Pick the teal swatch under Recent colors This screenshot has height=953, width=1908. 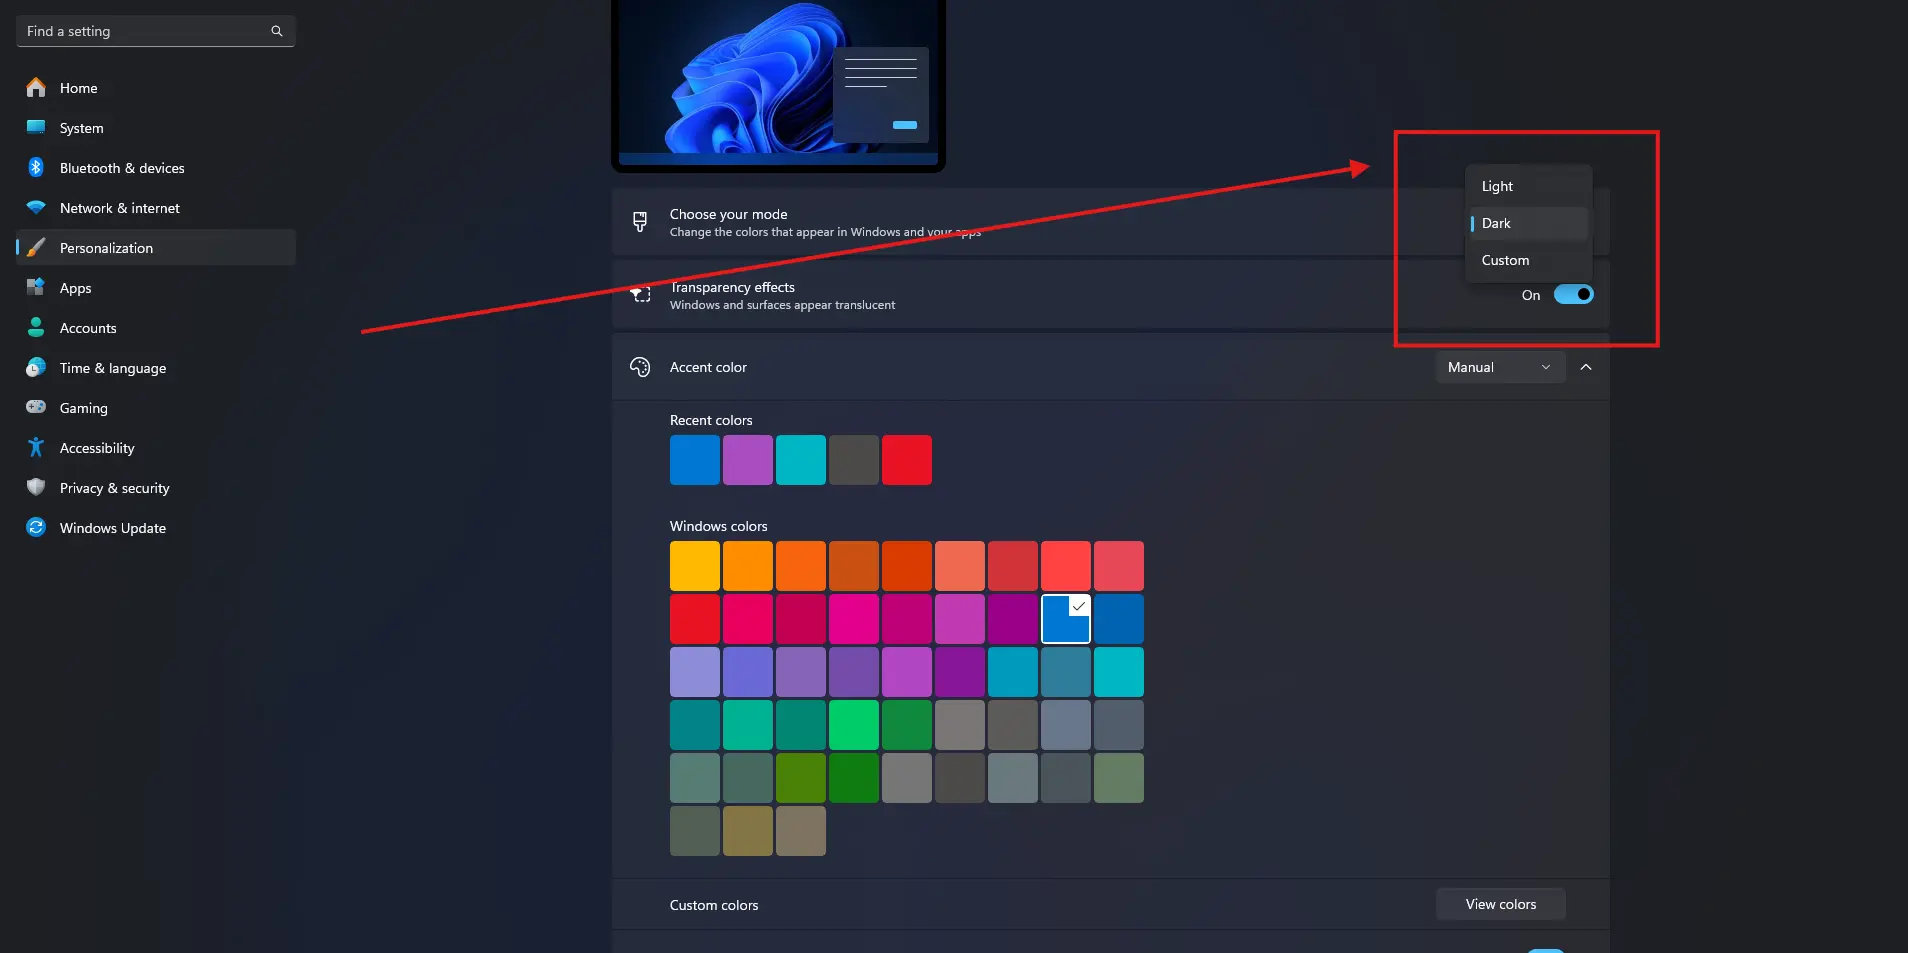pos(801,460)
